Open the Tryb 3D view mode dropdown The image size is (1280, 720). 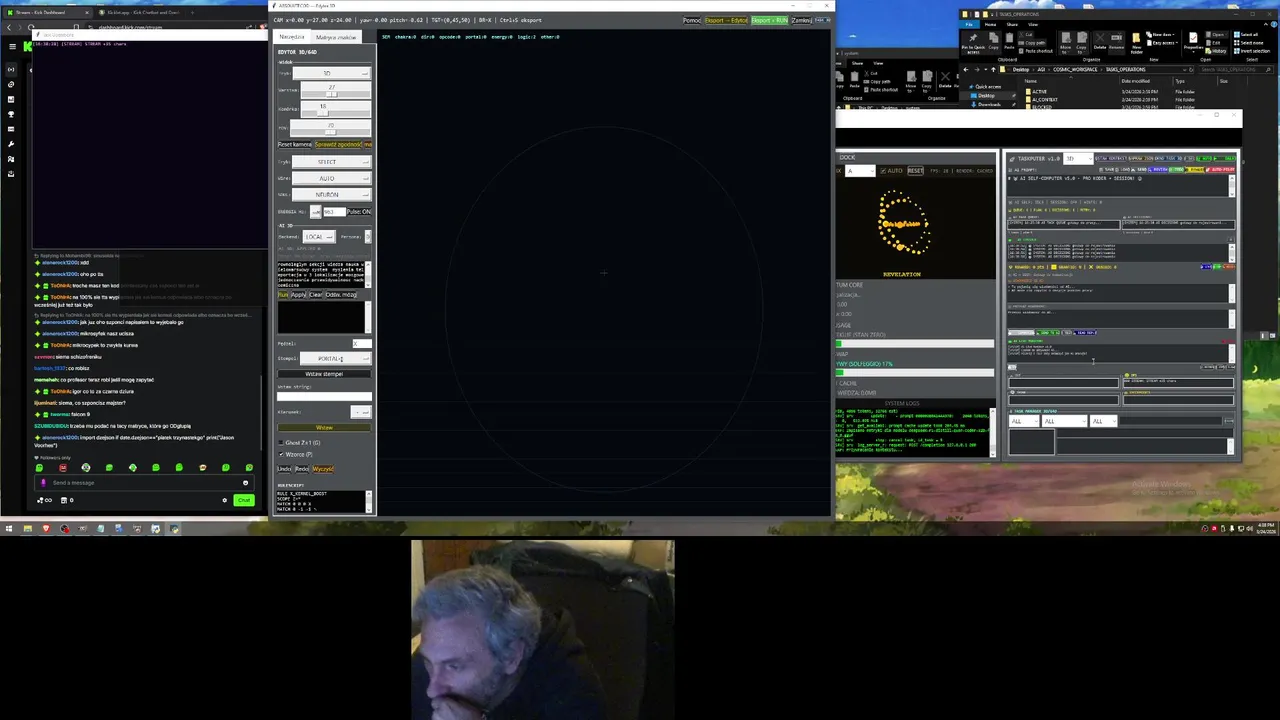point(331,73)
